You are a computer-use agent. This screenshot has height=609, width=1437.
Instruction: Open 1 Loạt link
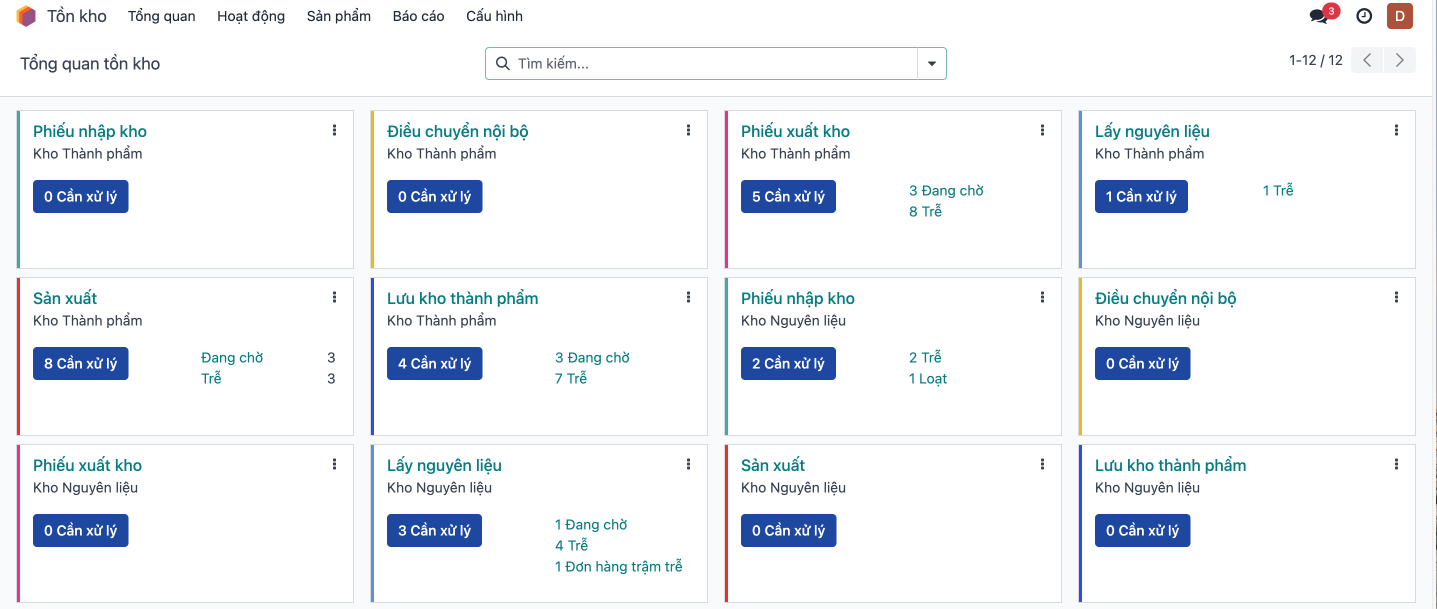(928, 378)
